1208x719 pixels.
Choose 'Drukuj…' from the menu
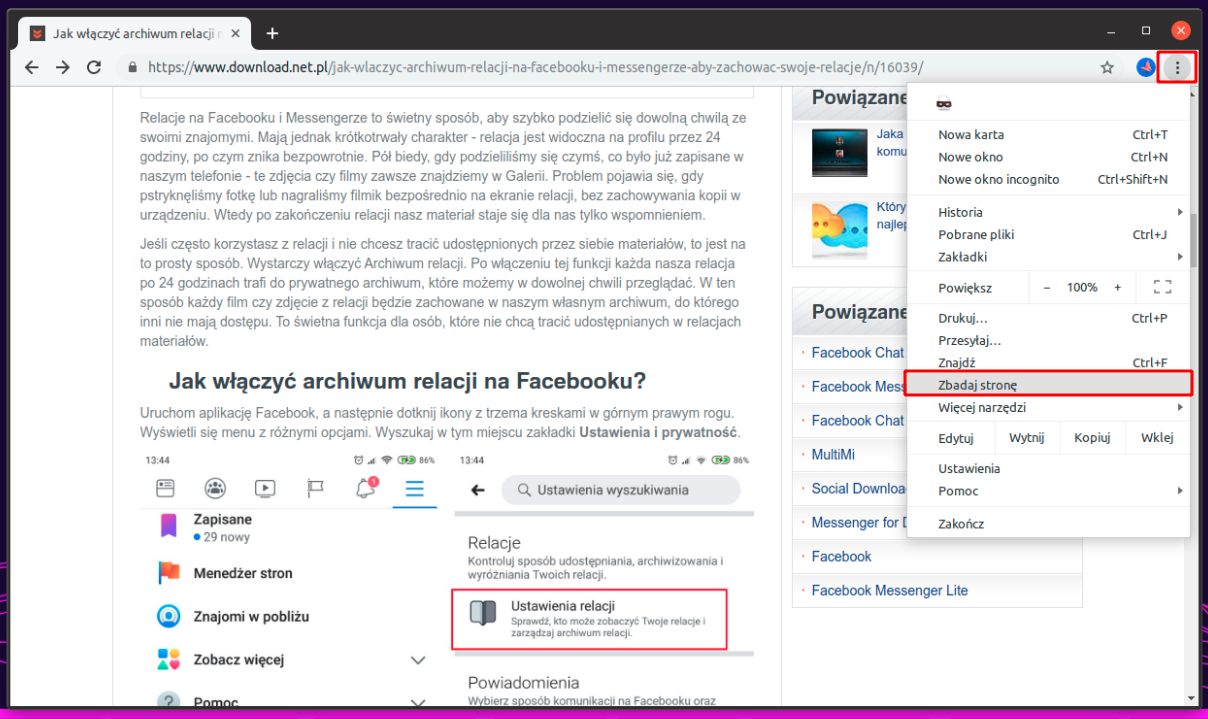1048,318
